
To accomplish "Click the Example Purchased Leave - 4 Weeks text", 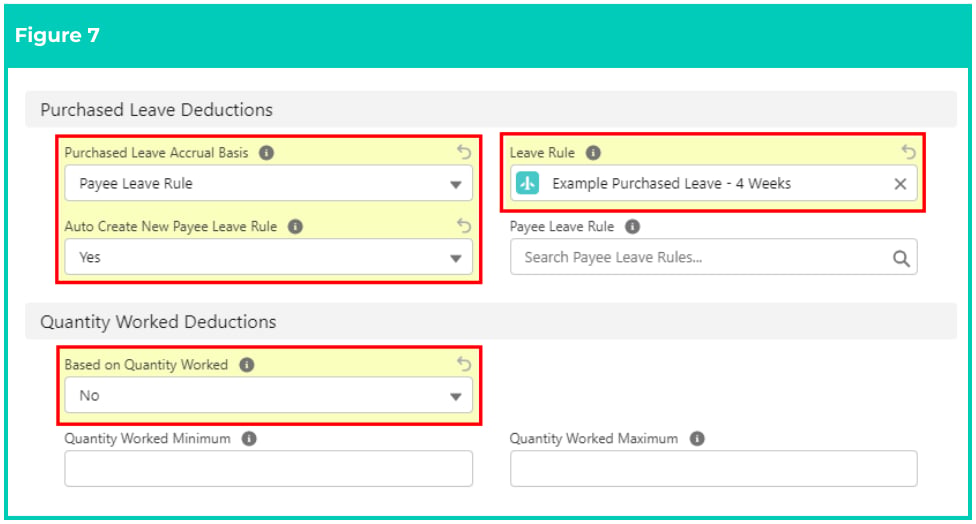I will 672,184.
